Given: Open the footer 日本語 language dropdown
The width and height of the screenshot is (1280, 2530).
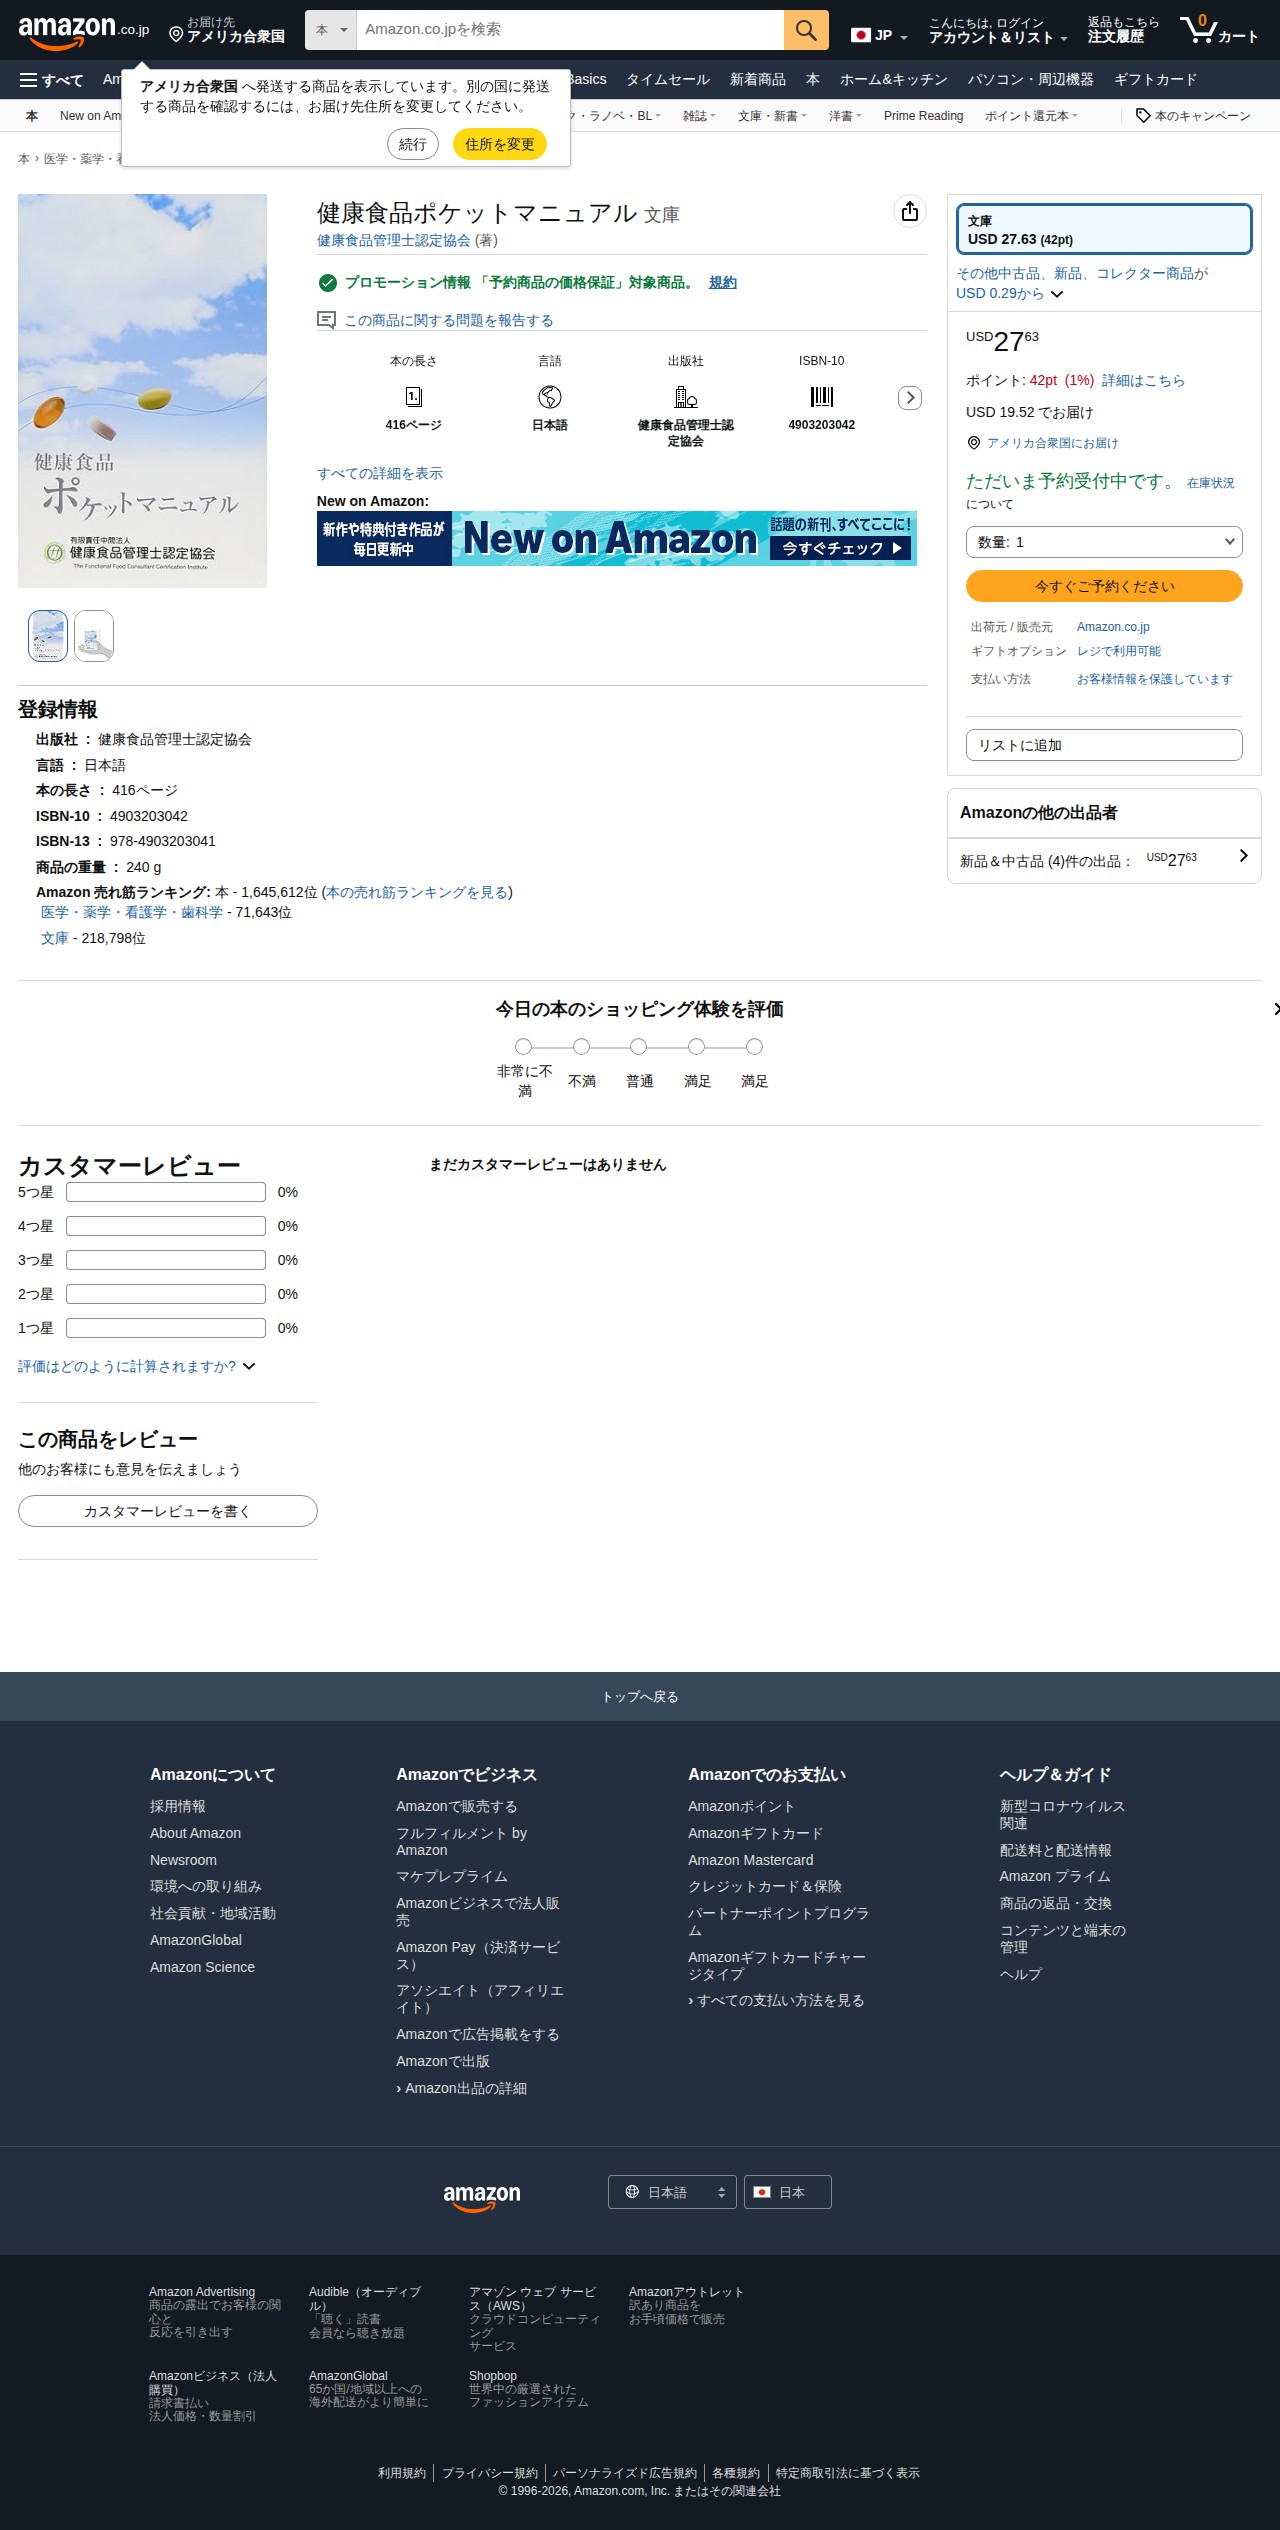Looking at the screenshot, I should pos(672,2192).
